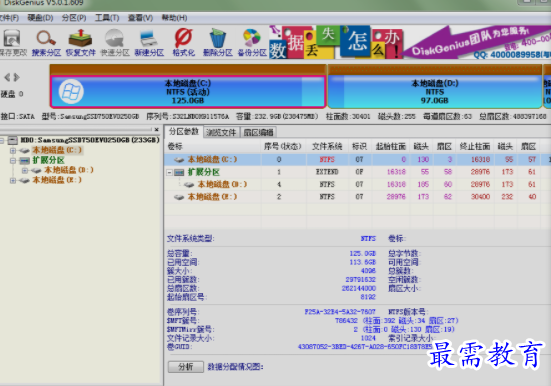This screenshot has width=551, height=386.
Task: Click the disk icon of the E: table row
Action: (x=179, y=197)
